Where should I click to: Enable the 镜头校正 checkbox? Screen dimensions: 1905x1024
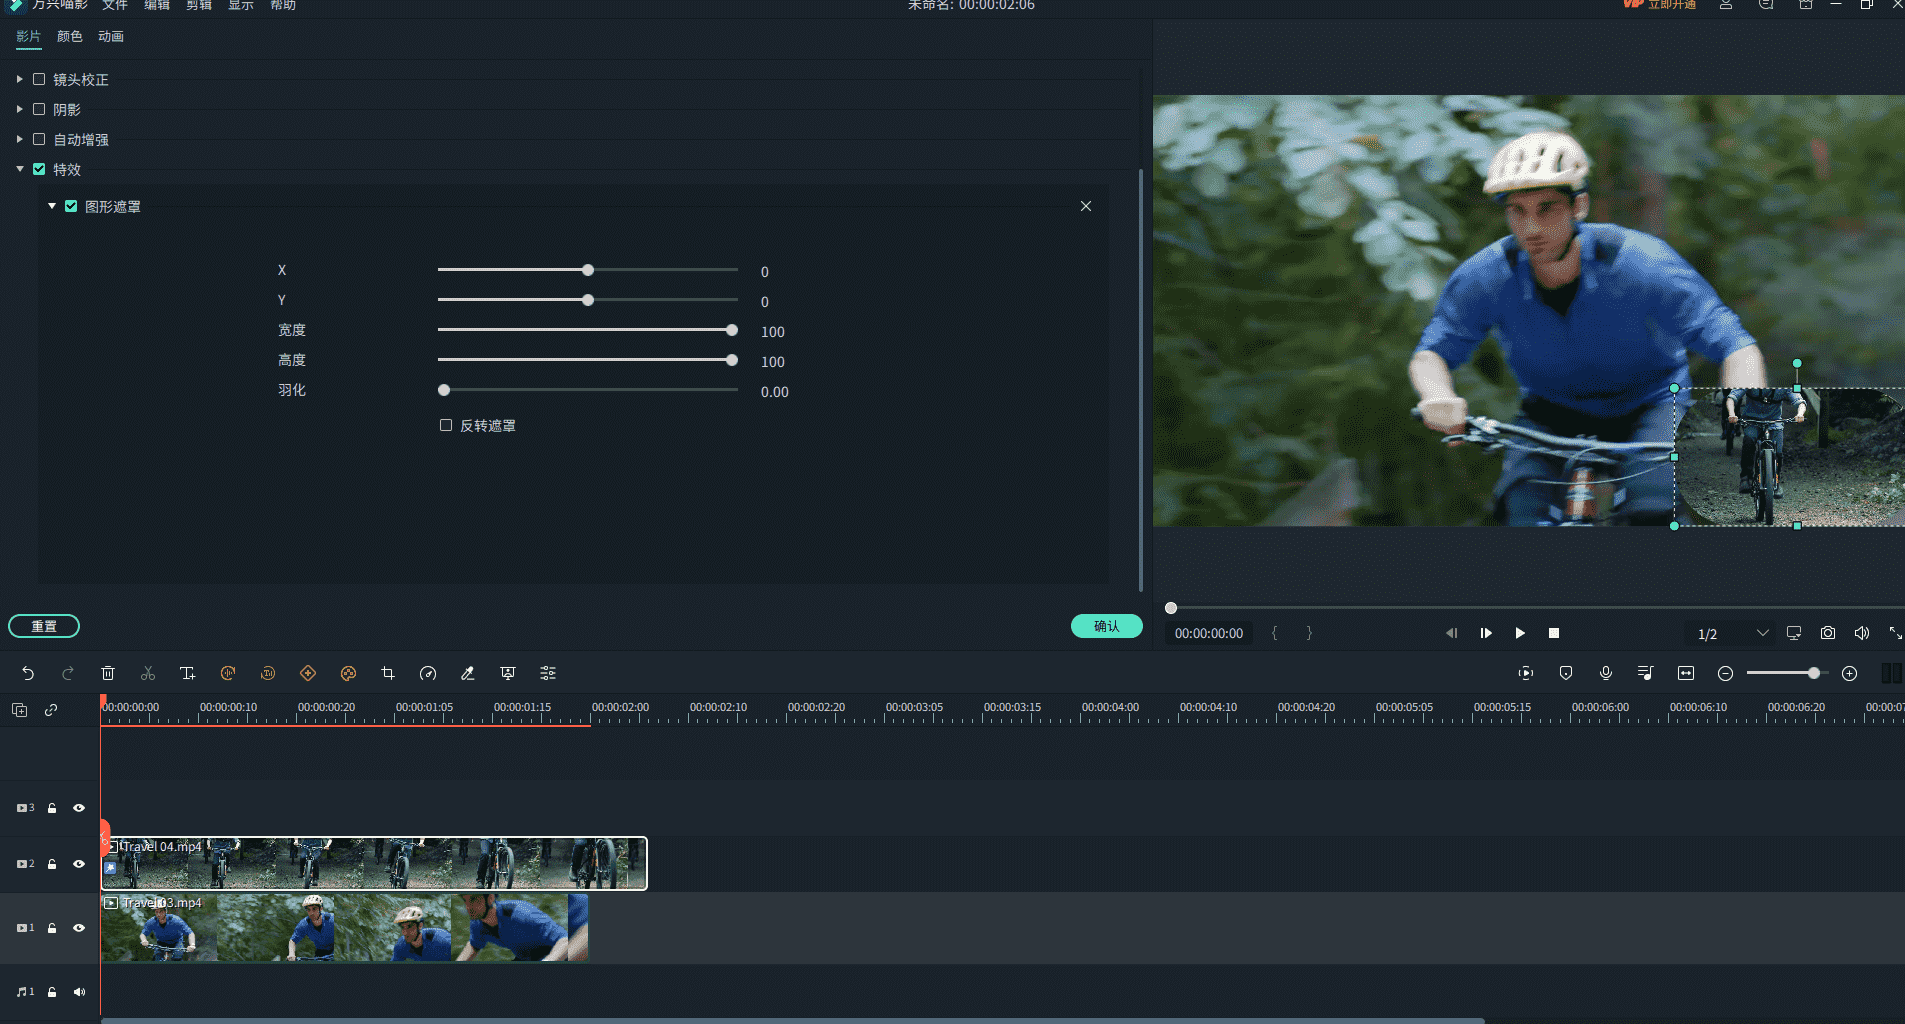coord(39,79)
